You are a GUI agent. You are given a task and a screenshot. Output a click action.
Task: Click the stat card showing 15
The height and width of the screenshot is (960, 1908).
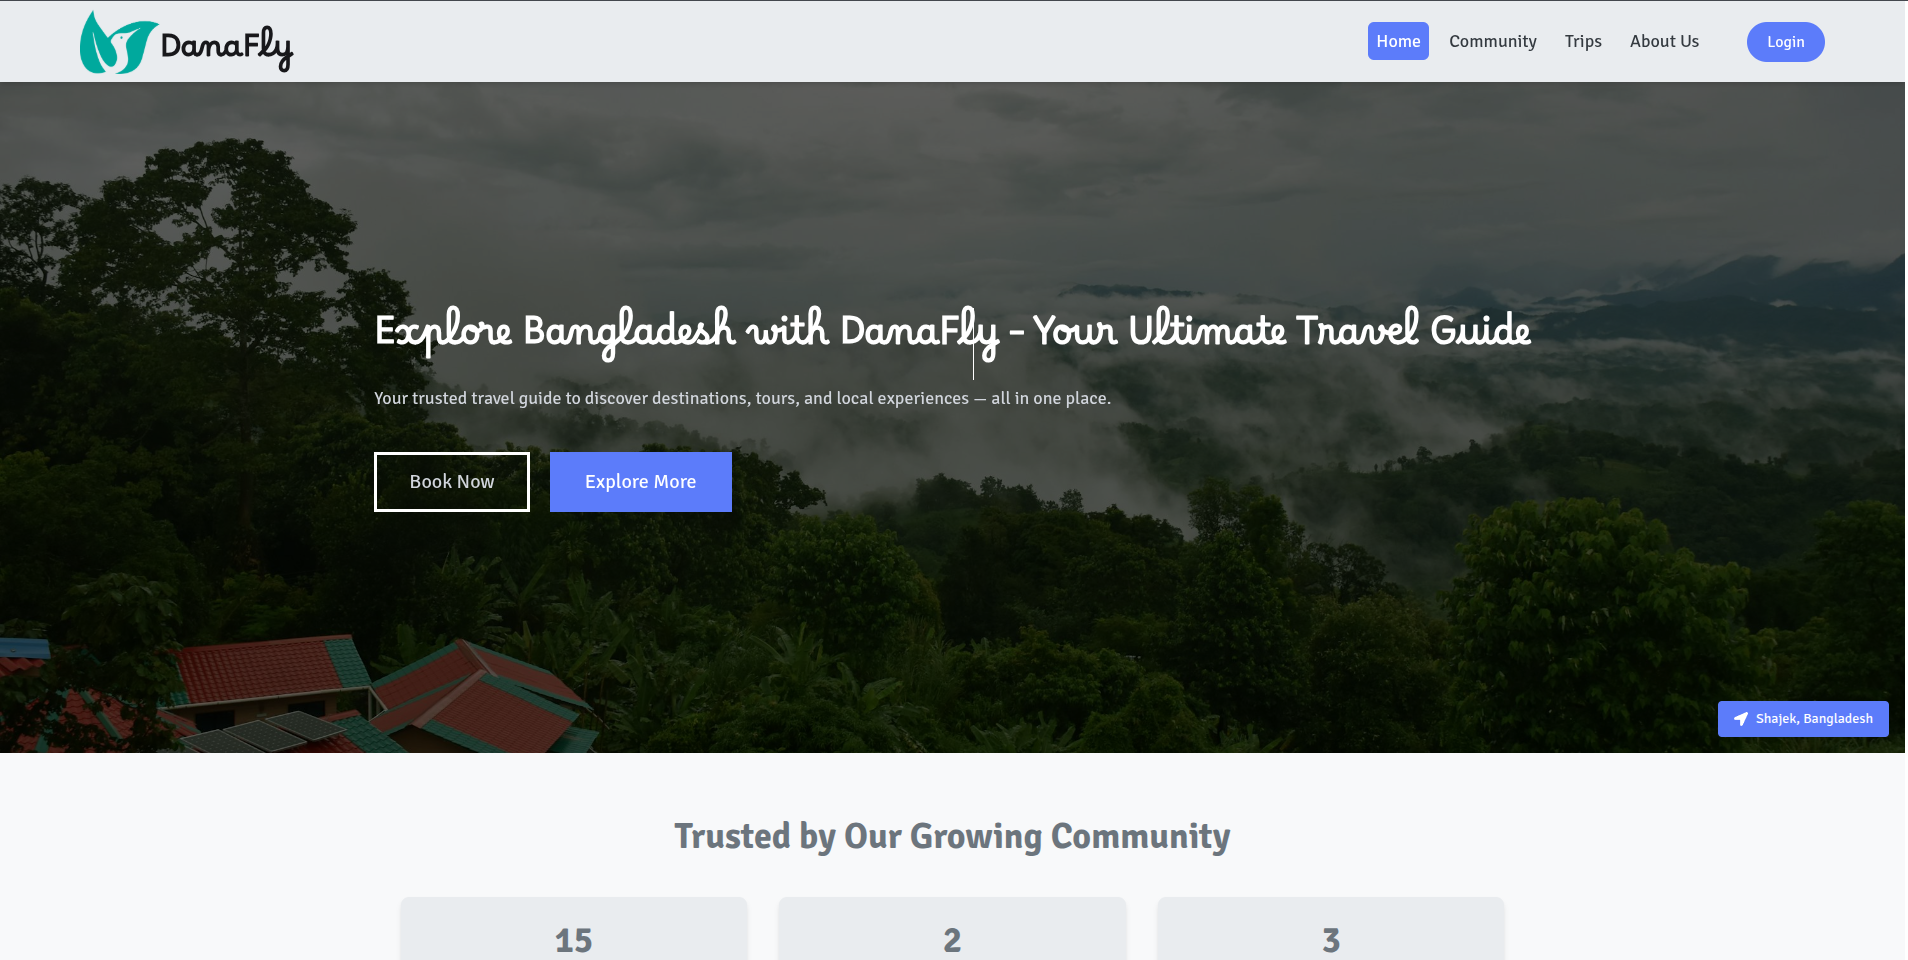574,929
